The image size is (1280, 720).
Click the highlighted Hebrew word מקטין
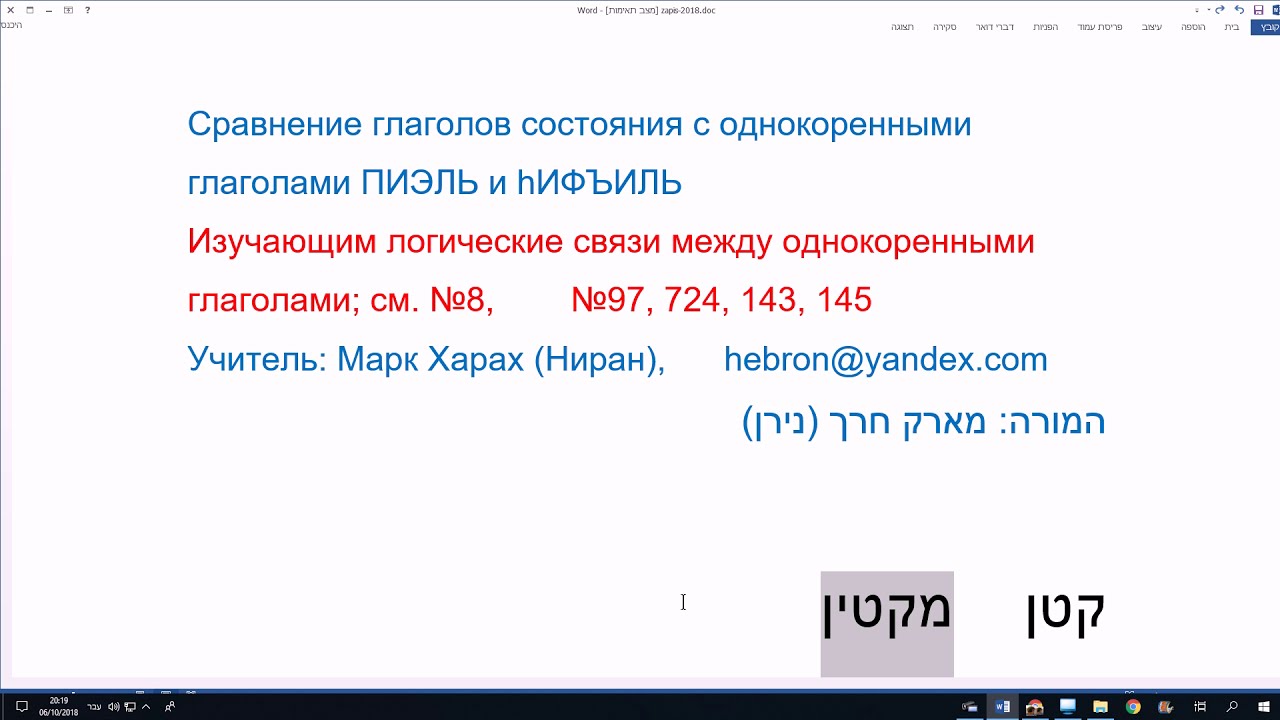coord(887,612)
